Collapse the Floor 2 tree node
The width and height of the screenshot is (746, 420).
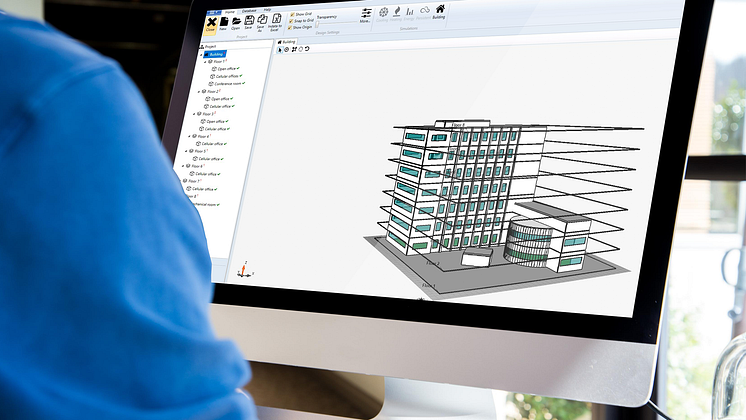199,91
